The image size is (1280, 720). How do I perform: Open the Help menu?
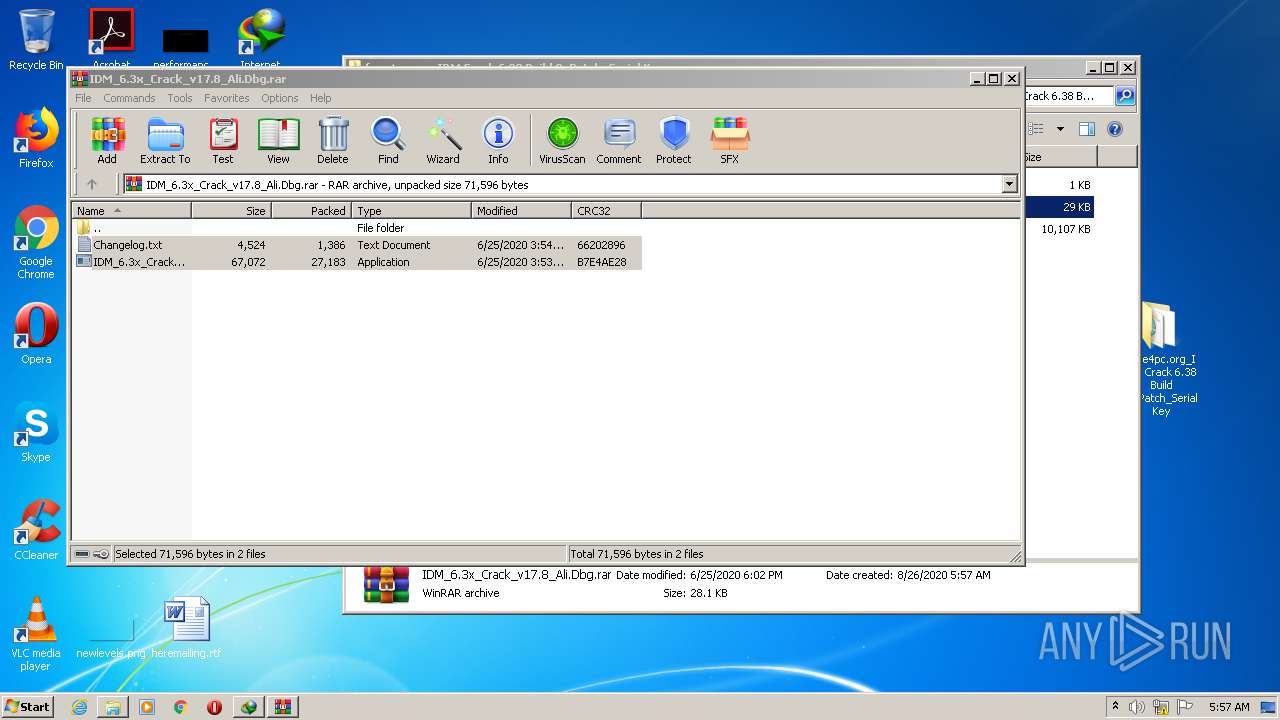coord(320,98)
